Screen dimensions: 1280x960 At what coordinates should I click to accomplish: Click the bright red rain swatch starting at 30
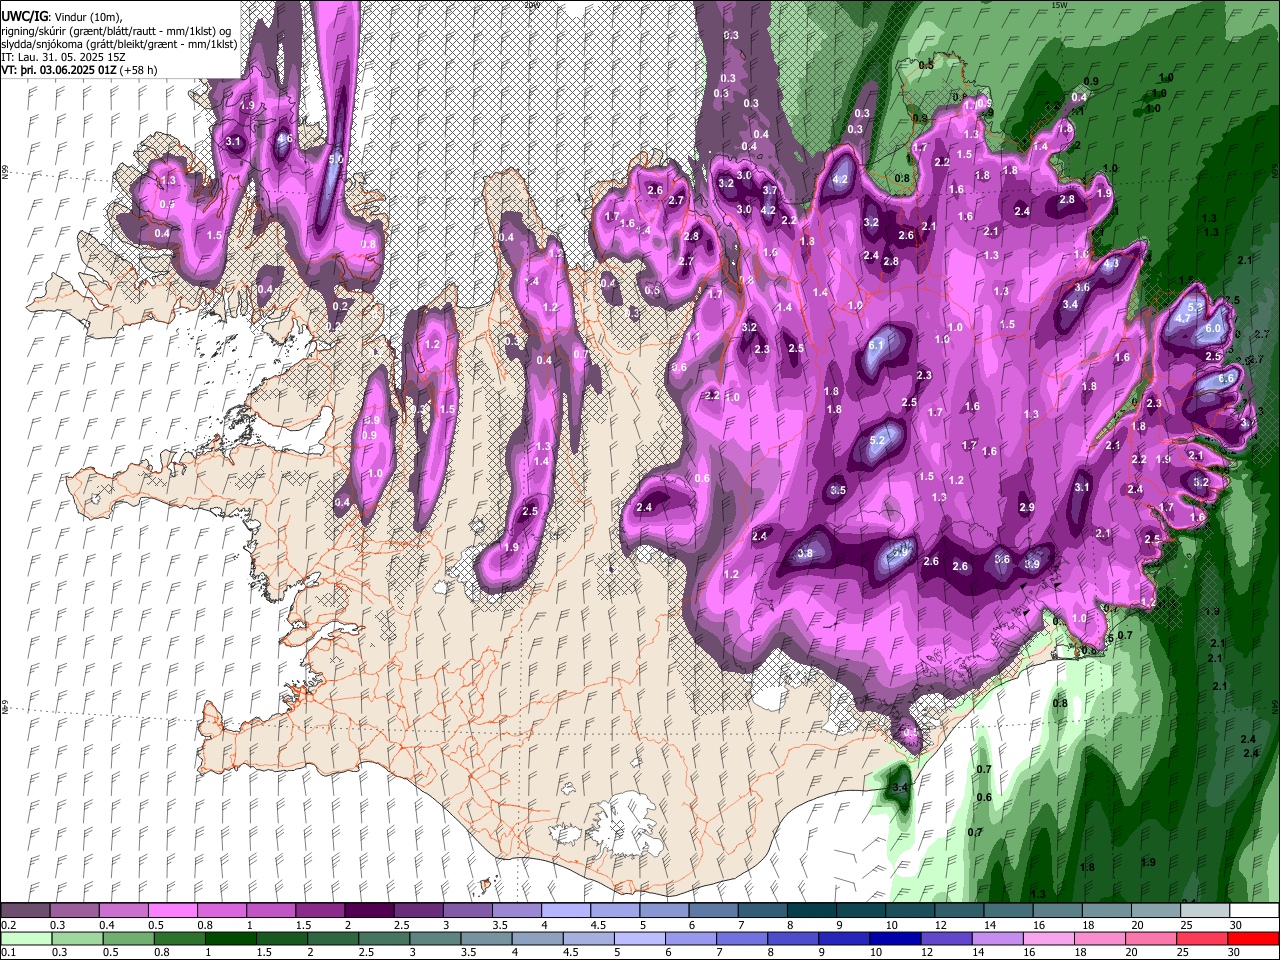coord(1253,938)
